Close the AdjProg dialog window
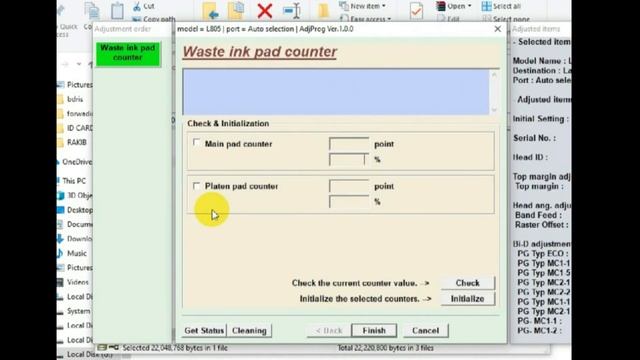This screenshot has height=360, width=640. (498, 29)
